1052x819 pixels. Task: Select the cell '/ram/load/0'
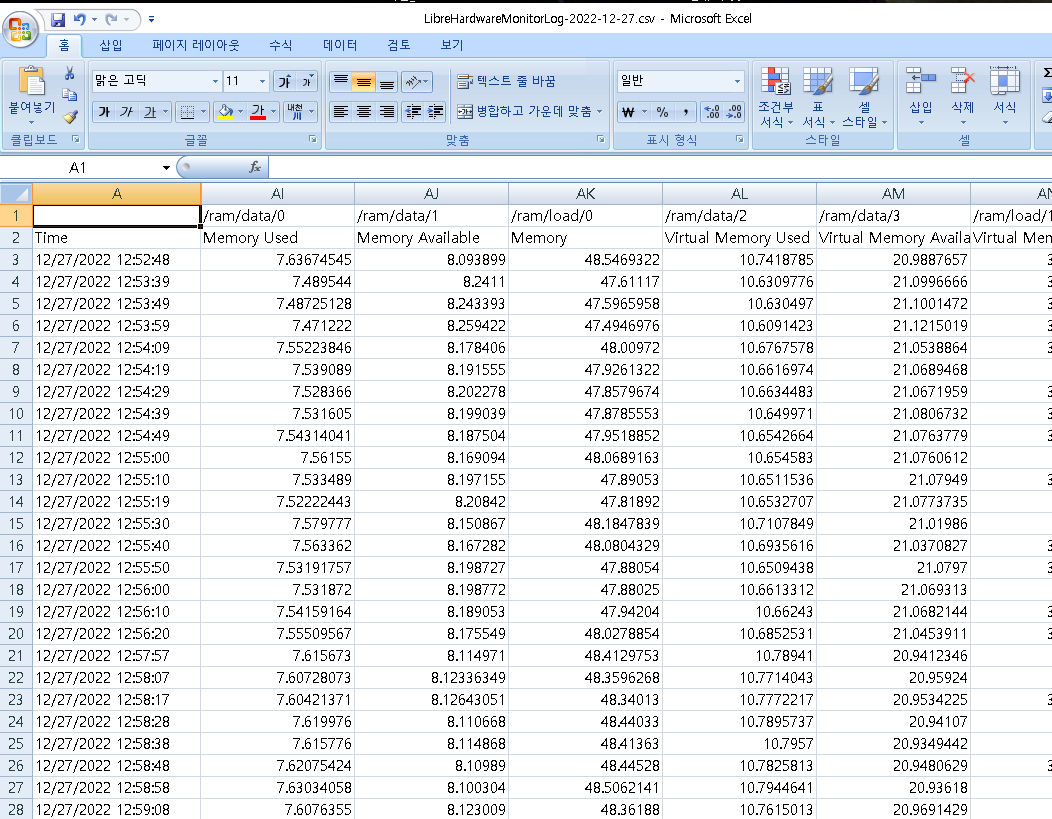click(585, 215)
